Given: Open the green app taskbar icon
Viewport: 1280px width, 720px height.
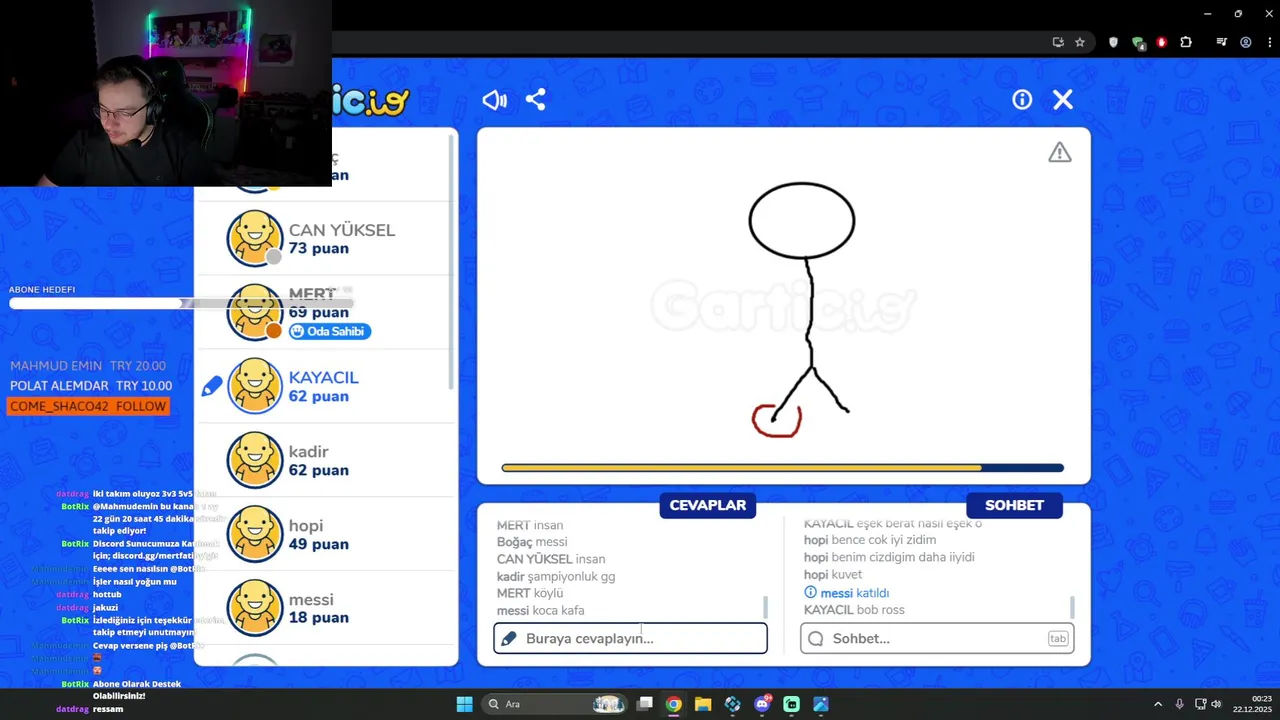Looking at the screenshot, I should [x=792, y=704].
